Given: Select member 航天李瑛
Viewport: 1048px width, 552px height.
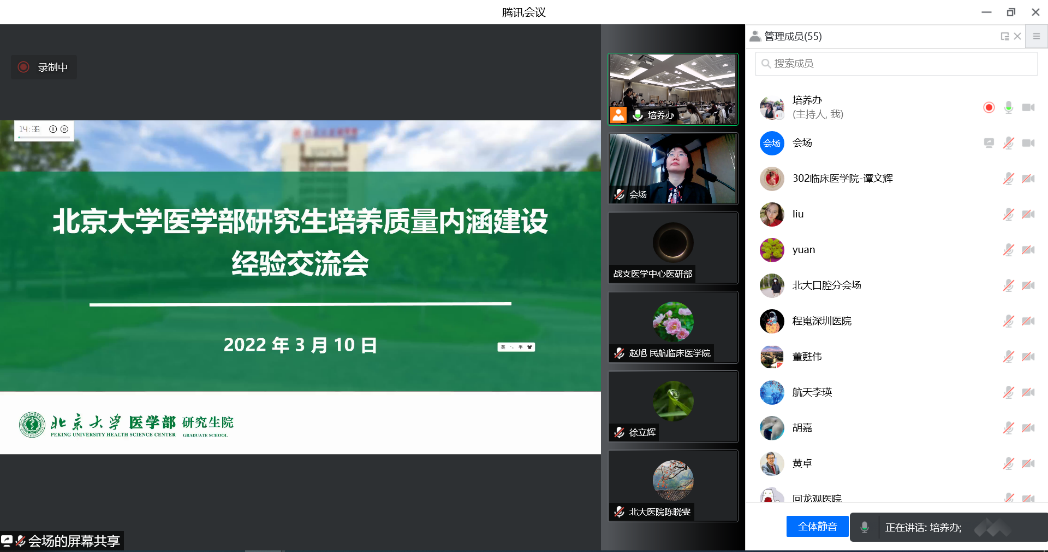Looking at the screenshot, I should point(896,392).
